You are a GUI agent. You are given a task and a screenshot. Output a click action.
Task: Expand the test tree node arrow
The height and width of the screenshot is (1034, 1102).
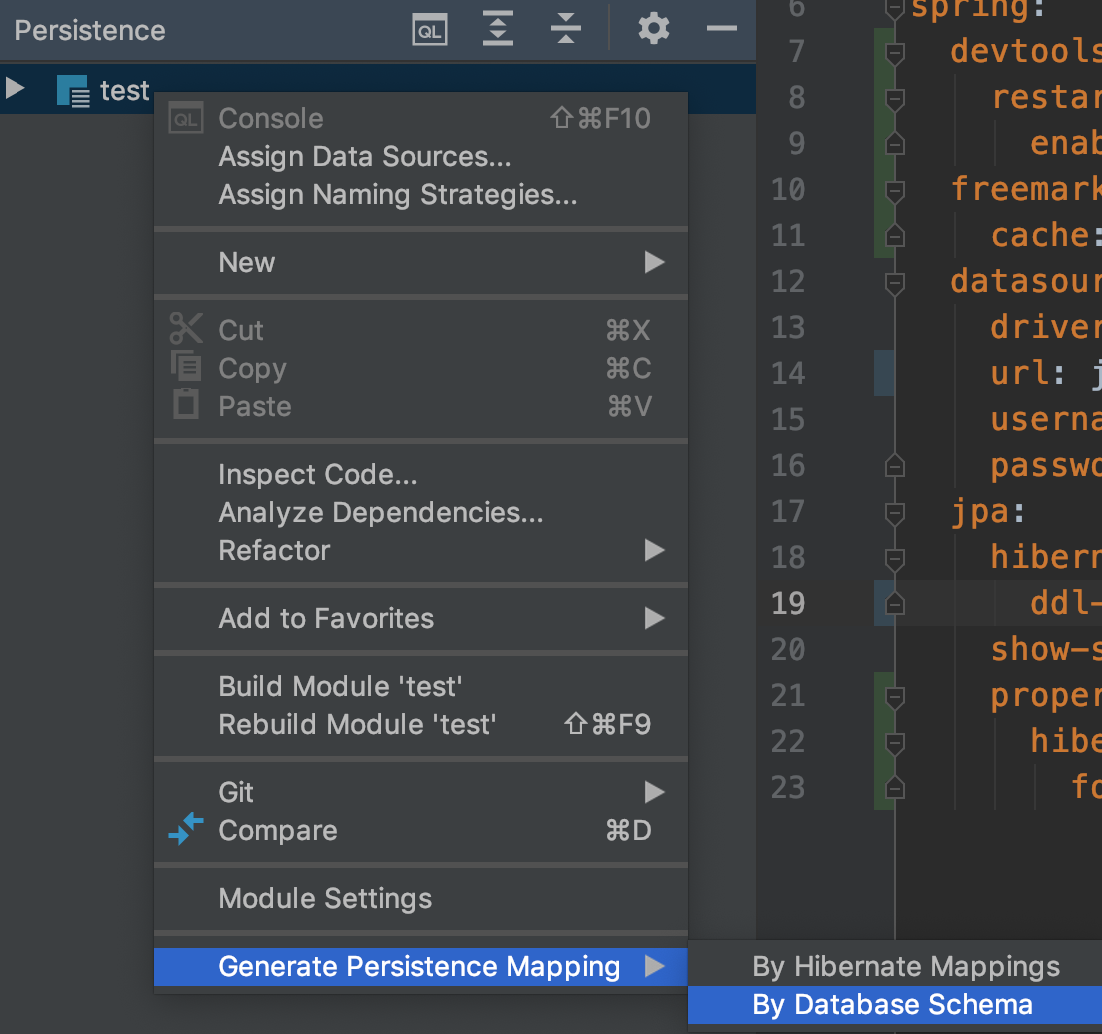pos(15,89)
